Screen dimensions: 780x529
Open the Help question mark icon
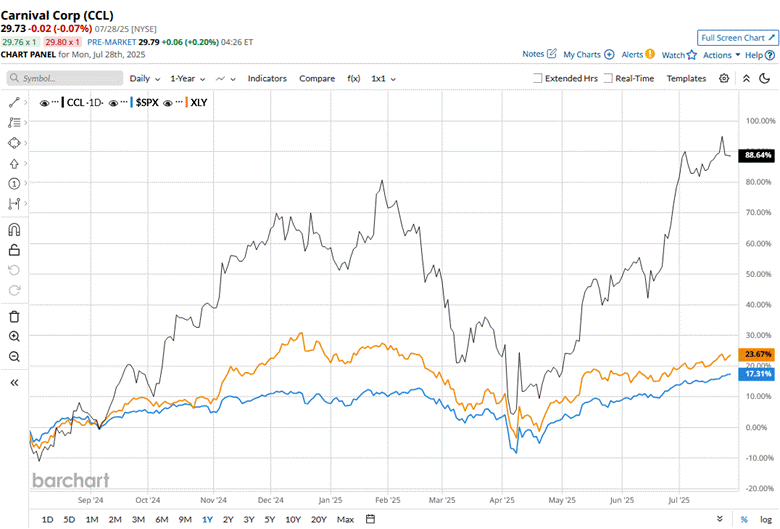click(770, 55)
